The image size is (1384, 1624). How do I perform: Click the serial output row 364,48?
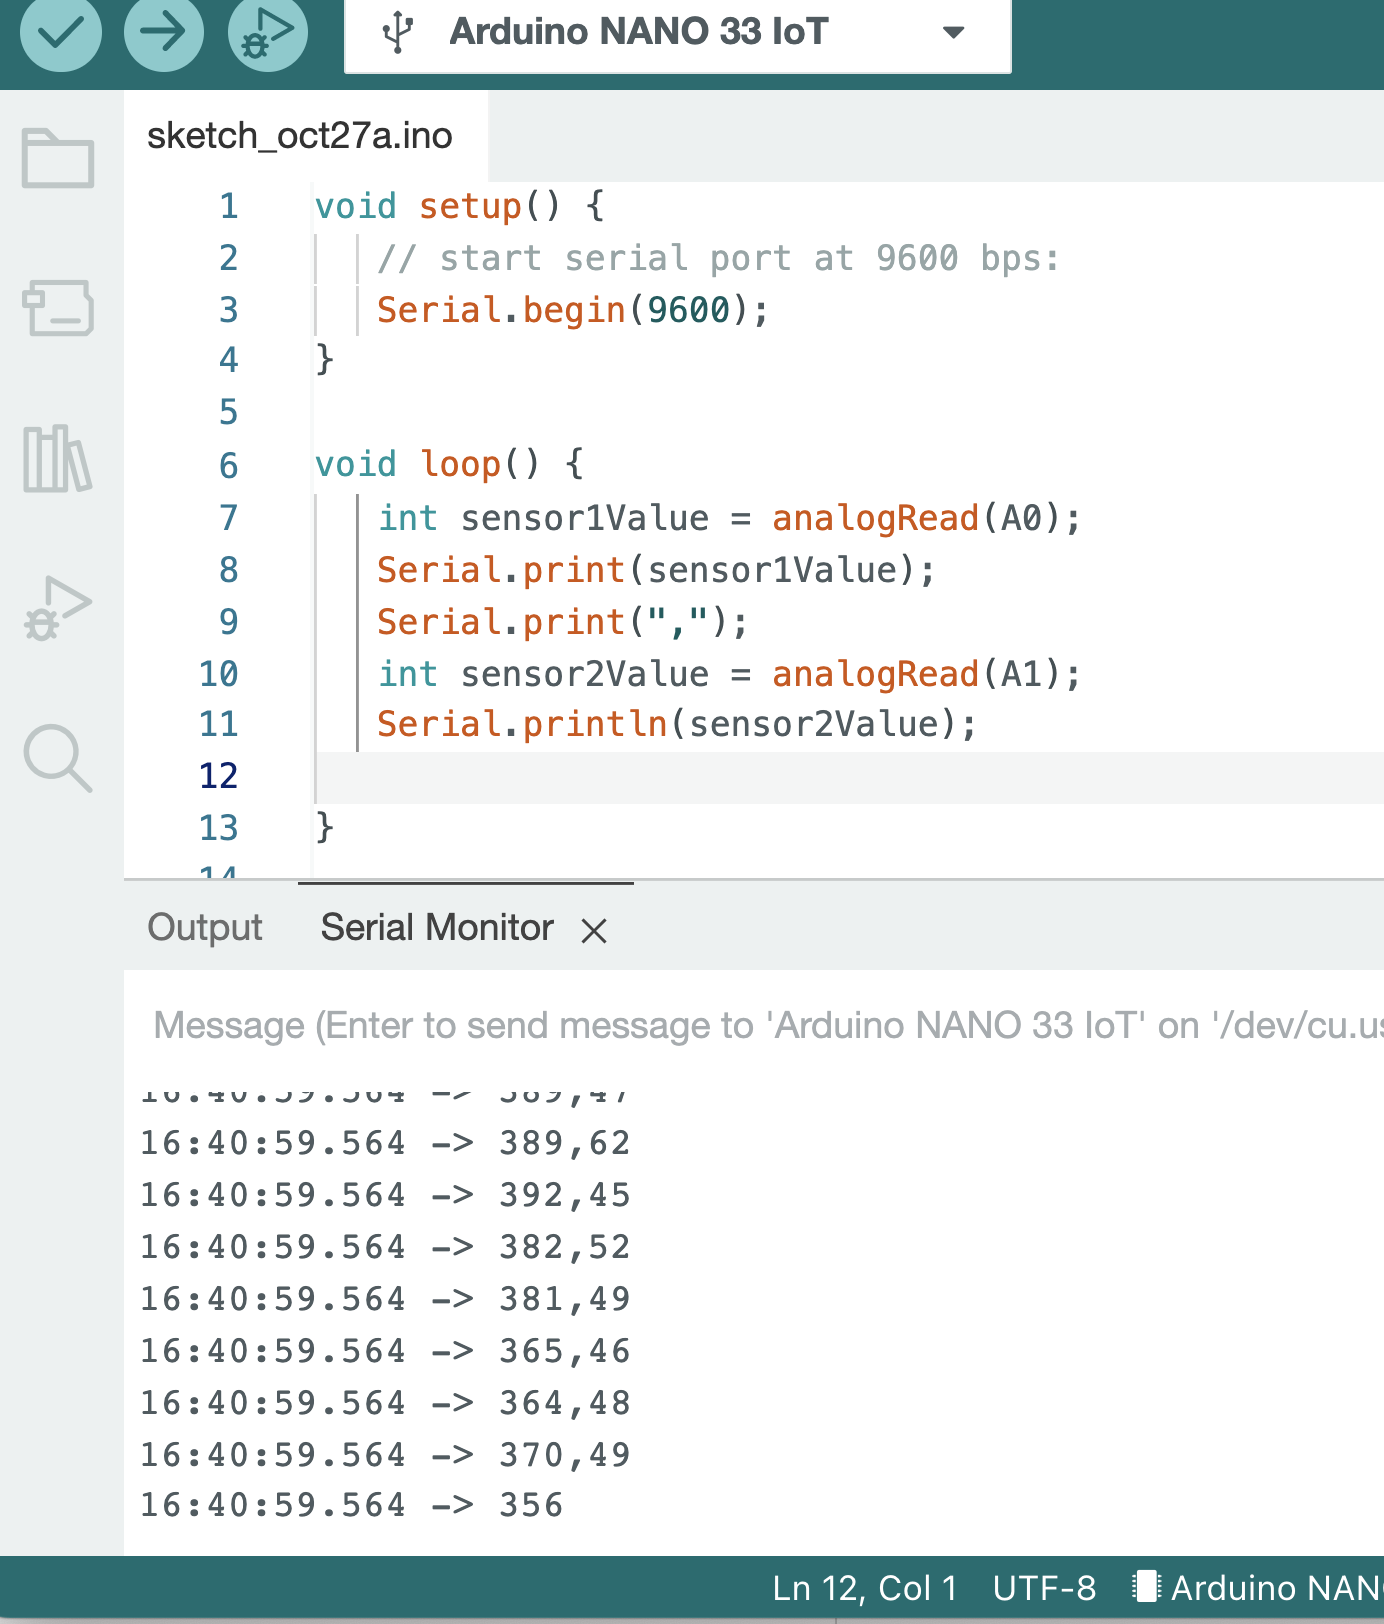[x=385, y=1403]
